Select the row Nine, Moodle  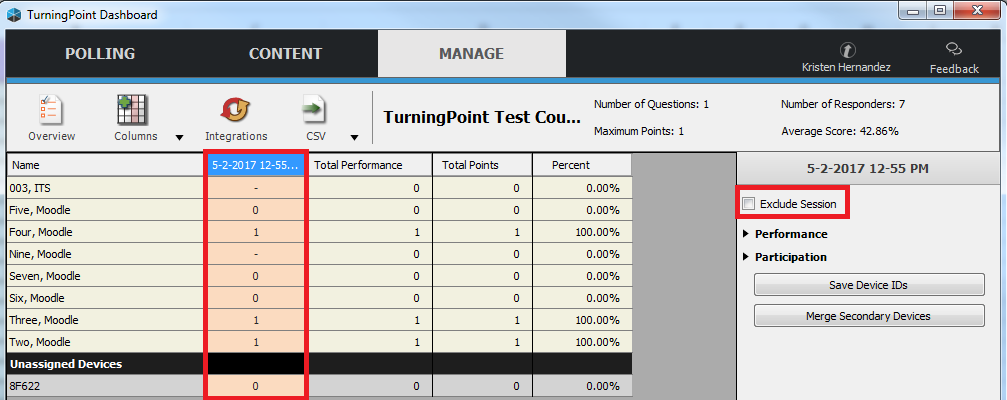(x=319, y=254)
